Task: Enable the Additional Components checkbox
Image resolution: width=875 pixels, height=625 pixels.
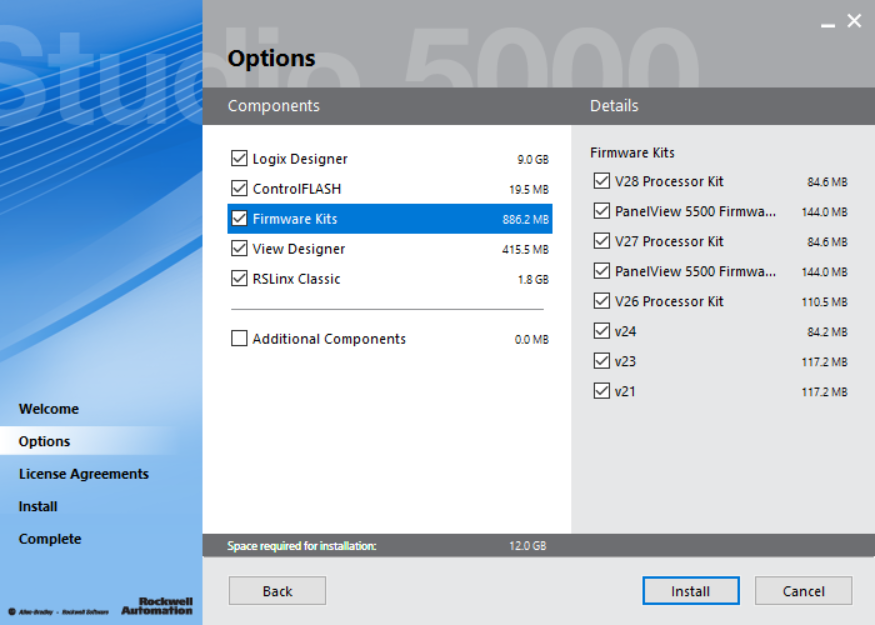Action: click(x=239, y=338)
